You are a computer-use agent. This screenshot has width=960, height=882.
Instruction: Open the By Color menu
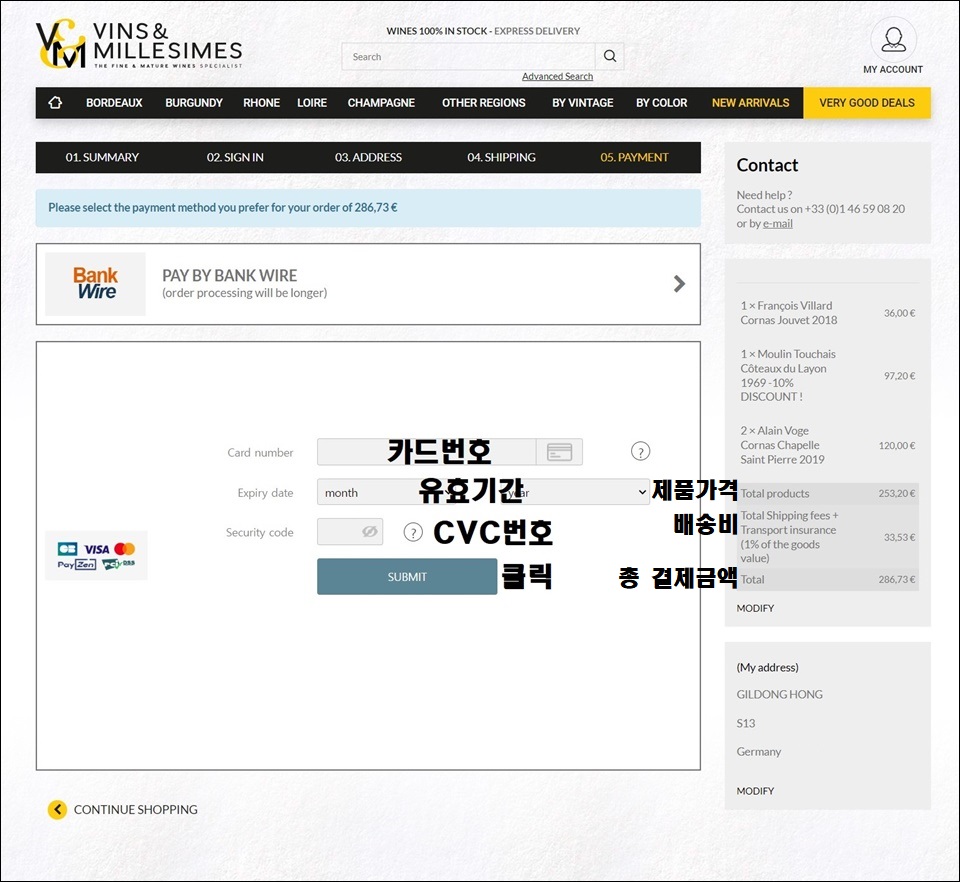(662, 103)
